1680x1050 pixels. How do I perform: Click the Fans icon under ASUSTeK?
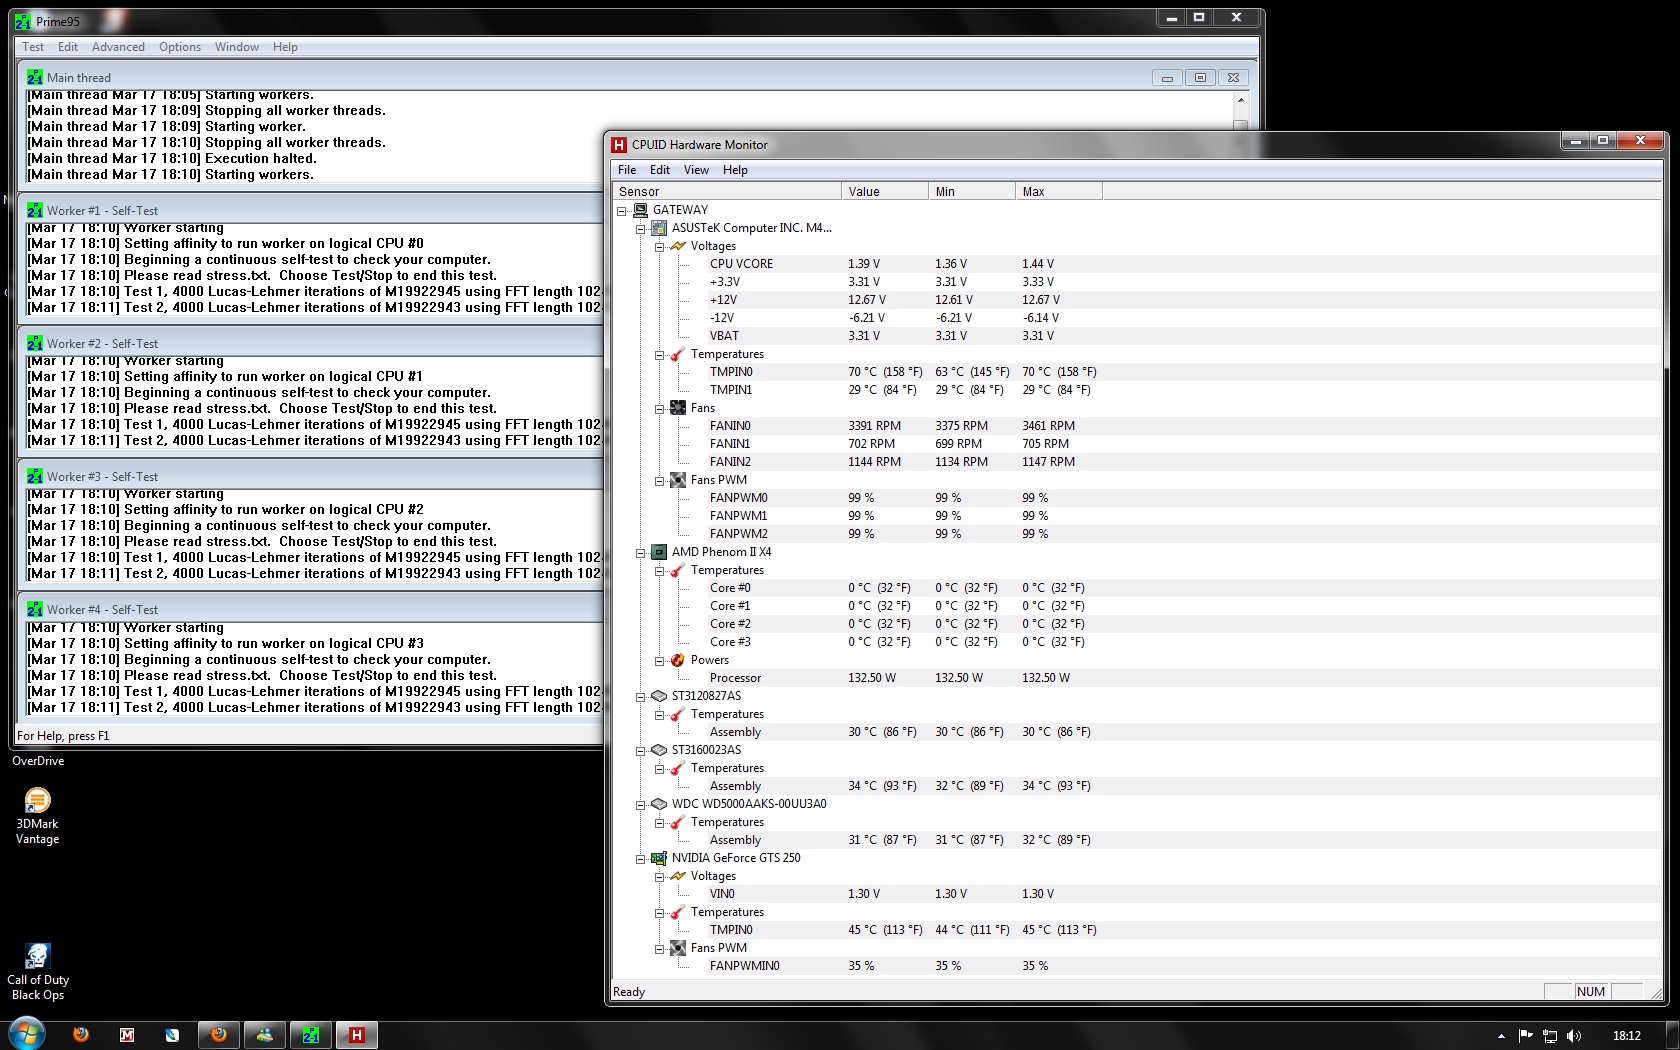[678, 408]
